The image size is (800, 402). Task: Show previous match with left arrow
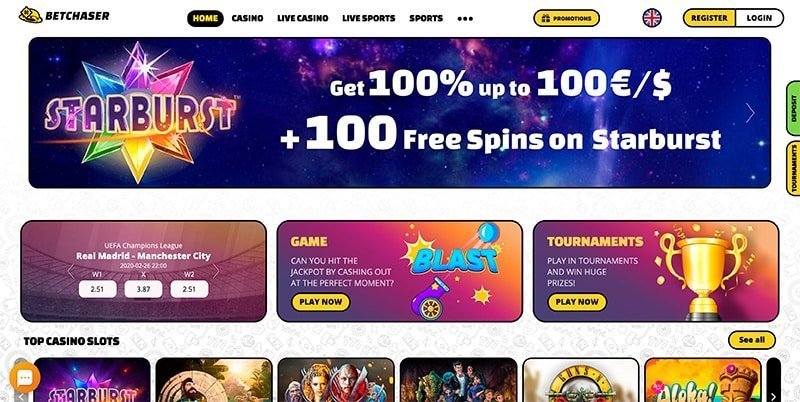pos(71,271)
